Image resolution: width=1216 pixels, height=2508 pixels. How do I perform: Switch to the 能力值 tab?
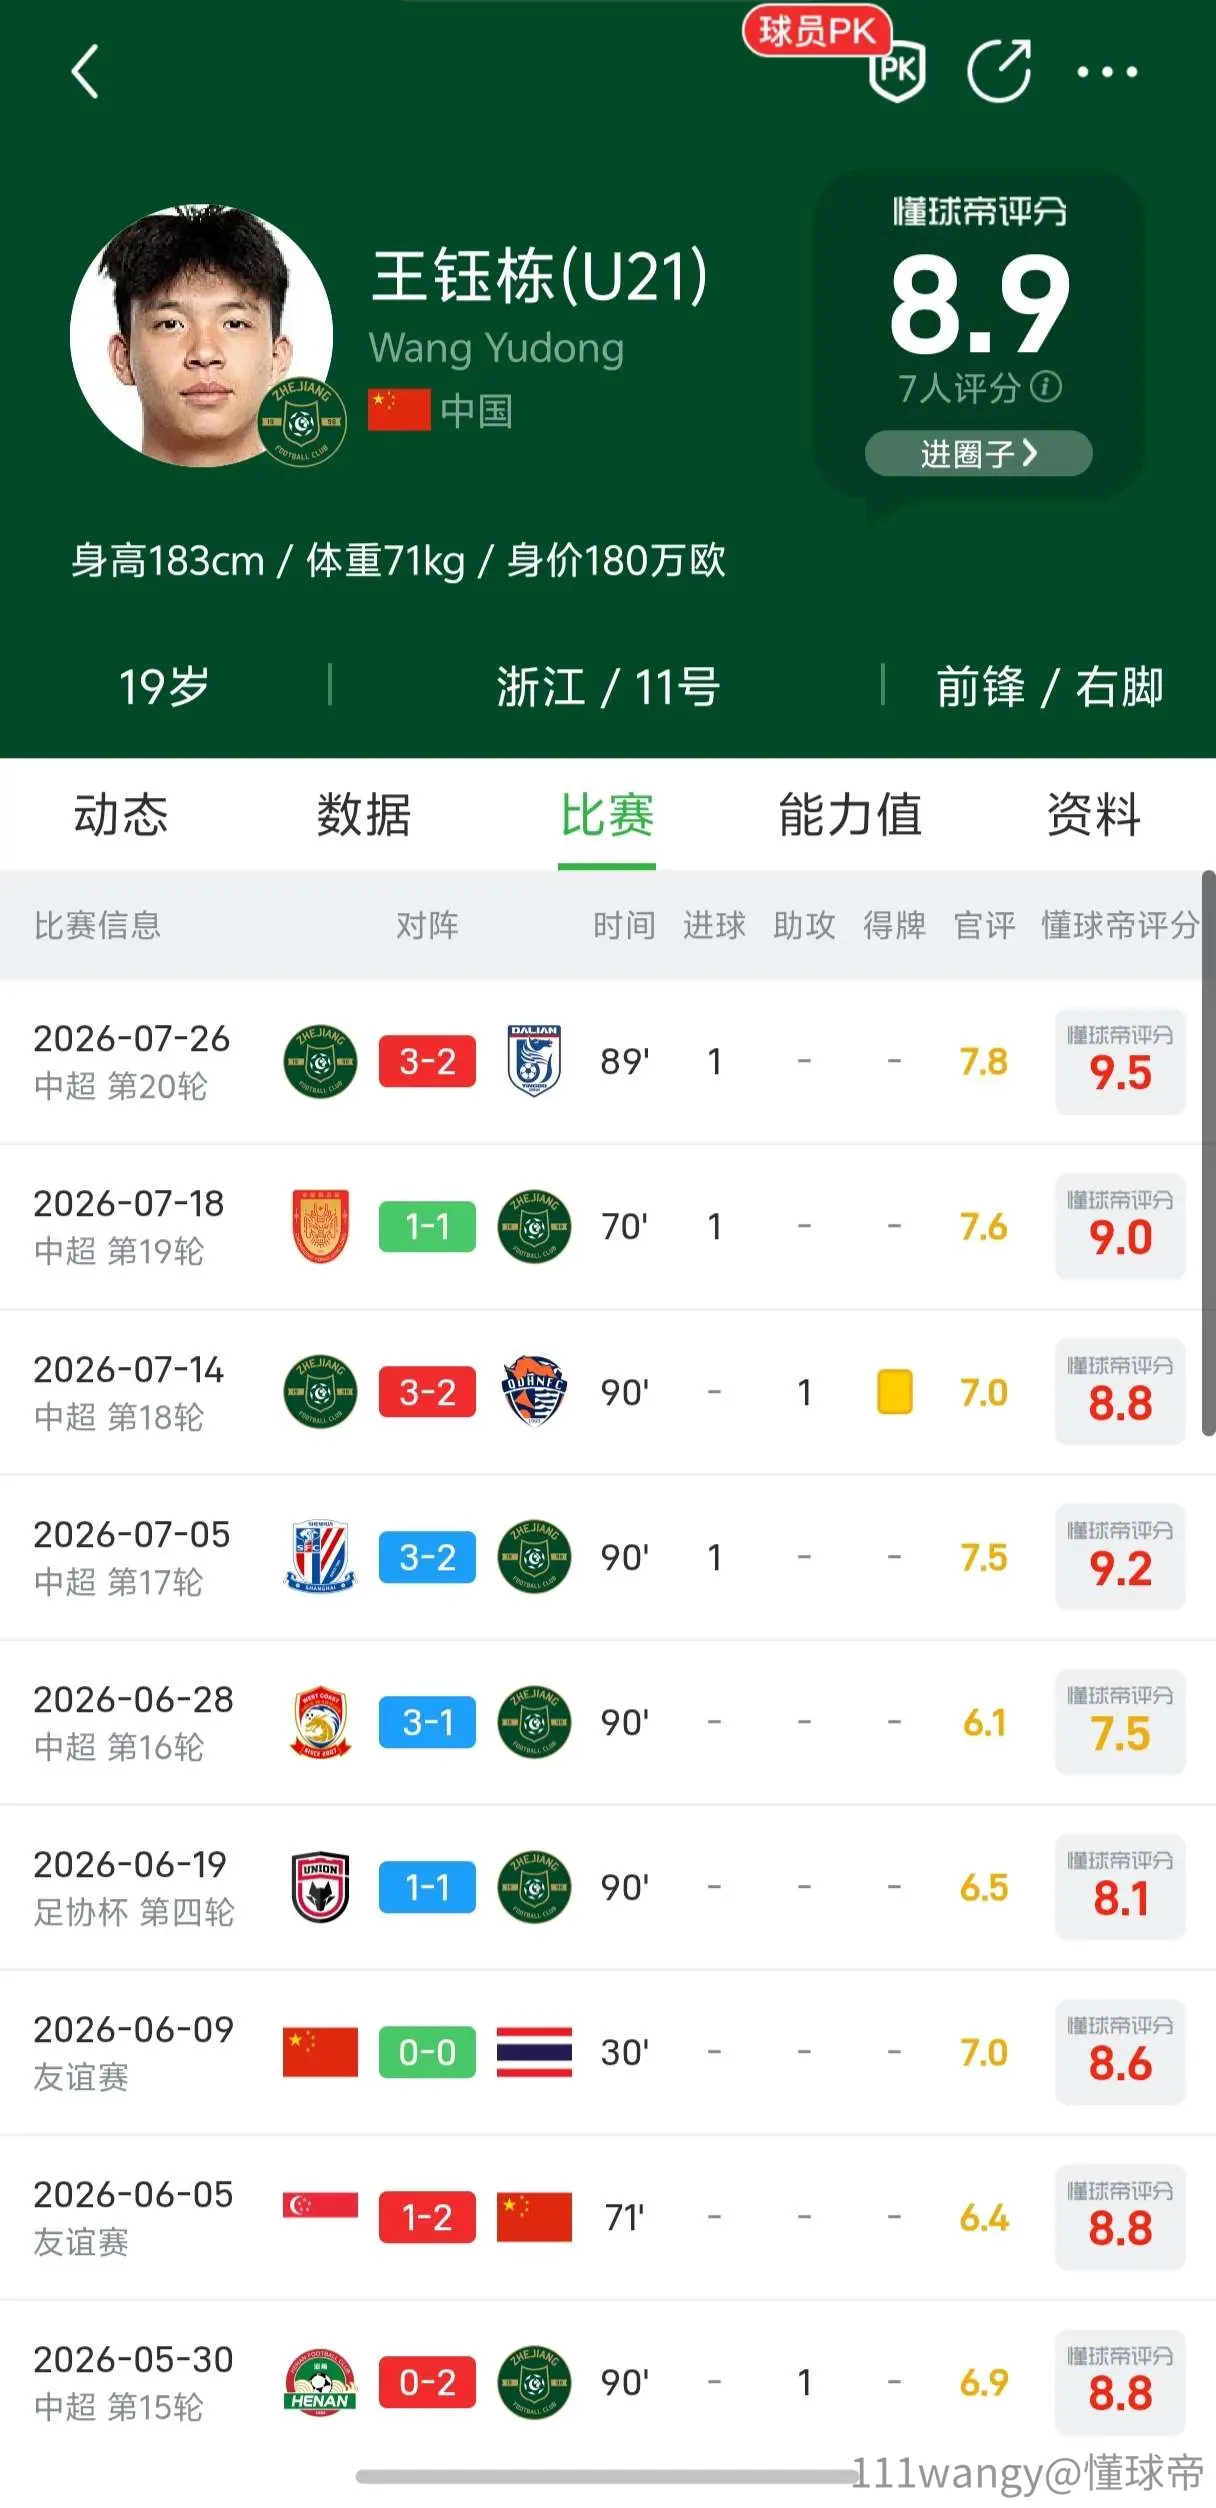click(850, 814)
